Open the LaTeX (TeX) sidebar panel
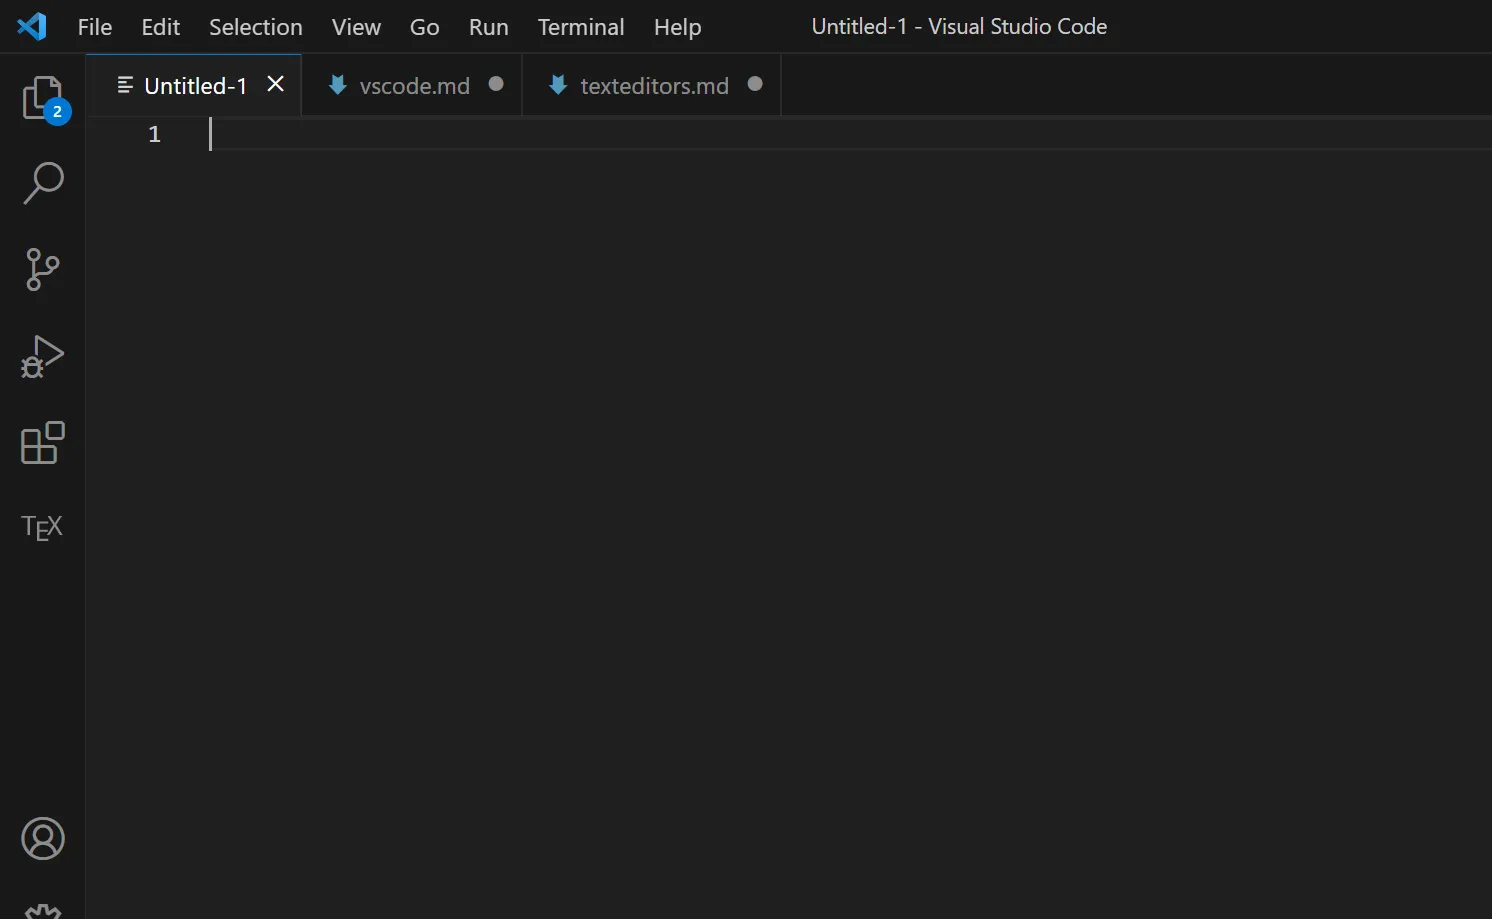The height and width of the screenshot is (919, 1492). [42, 527]
